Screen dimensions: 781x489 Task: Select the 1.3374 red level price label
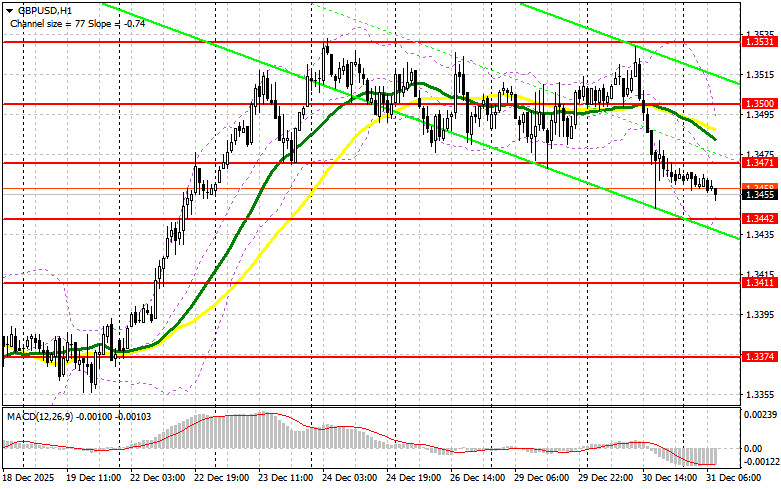pyautogui.click(x=756, y=356)
